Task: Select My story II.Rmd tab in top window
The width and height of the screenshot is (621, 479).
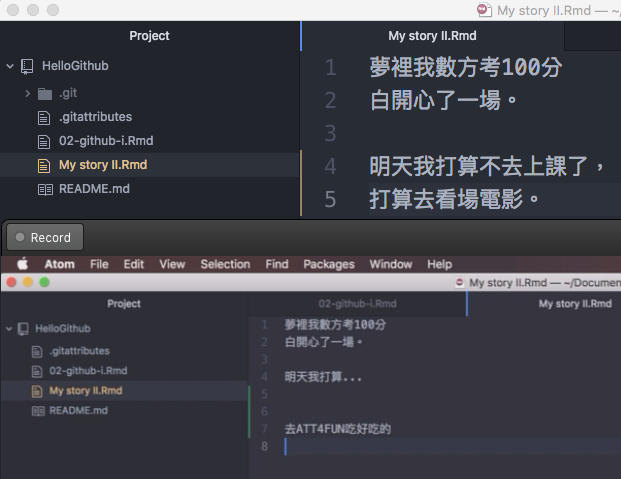Action: click(432, 36)
